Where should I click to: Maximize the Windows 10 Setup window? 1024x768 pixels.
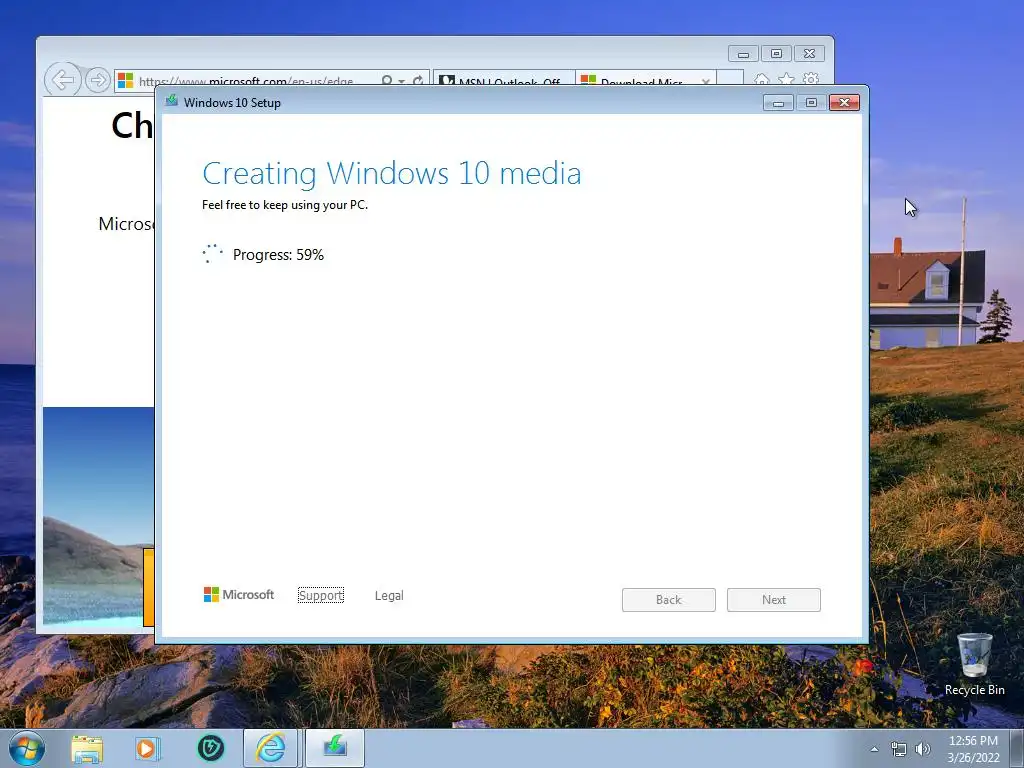811,103
